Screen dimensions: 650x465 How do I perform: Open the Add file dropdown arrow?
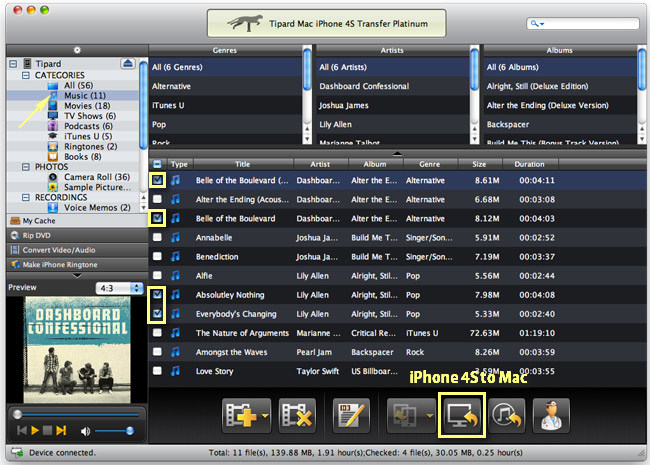264,416
